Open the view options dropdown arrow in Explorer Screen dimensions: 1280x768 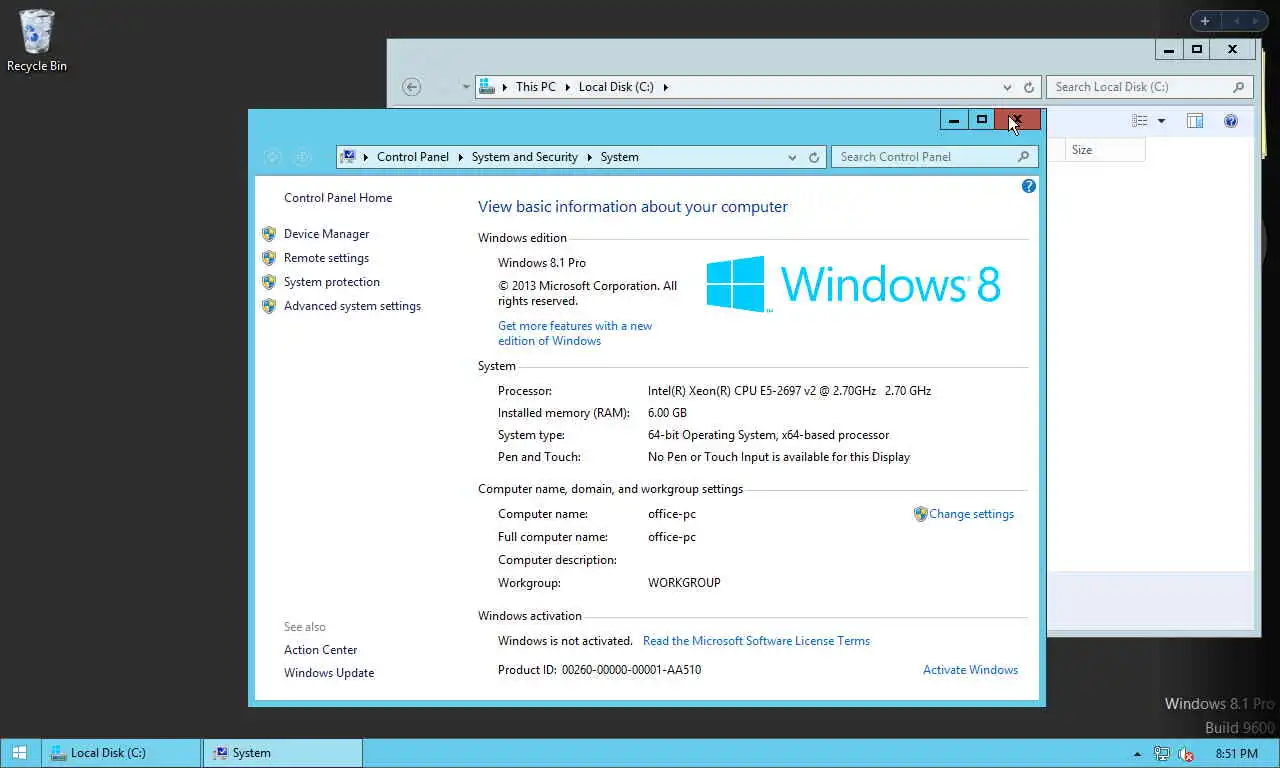1161,121
